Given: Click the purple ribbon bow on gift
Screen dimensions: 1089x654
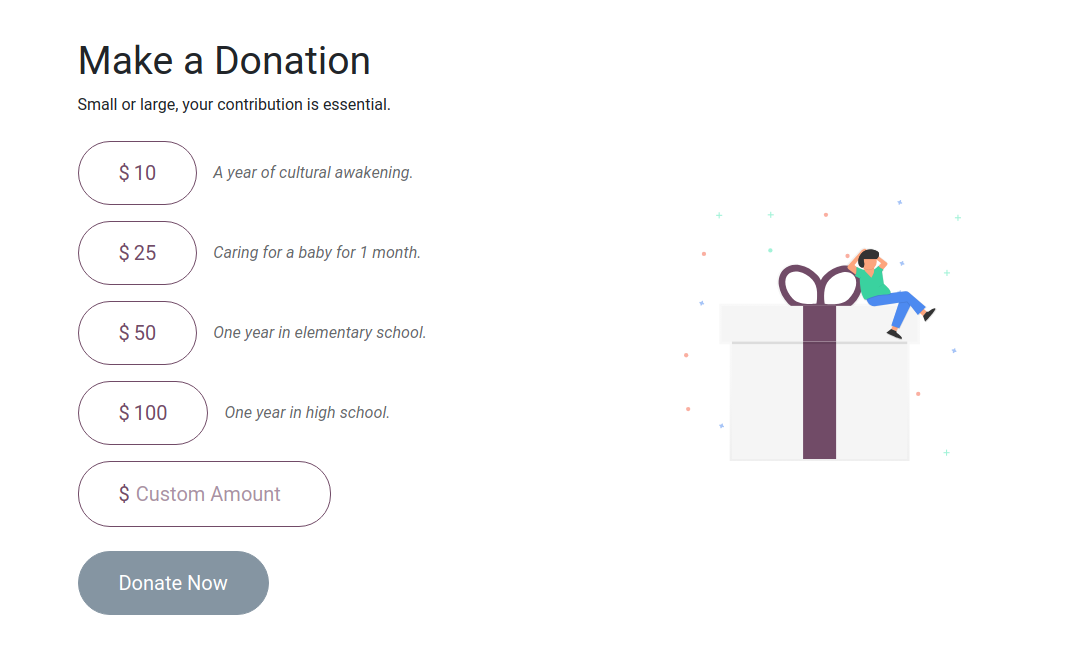Looking at the screenshot, I should point(820,285).
